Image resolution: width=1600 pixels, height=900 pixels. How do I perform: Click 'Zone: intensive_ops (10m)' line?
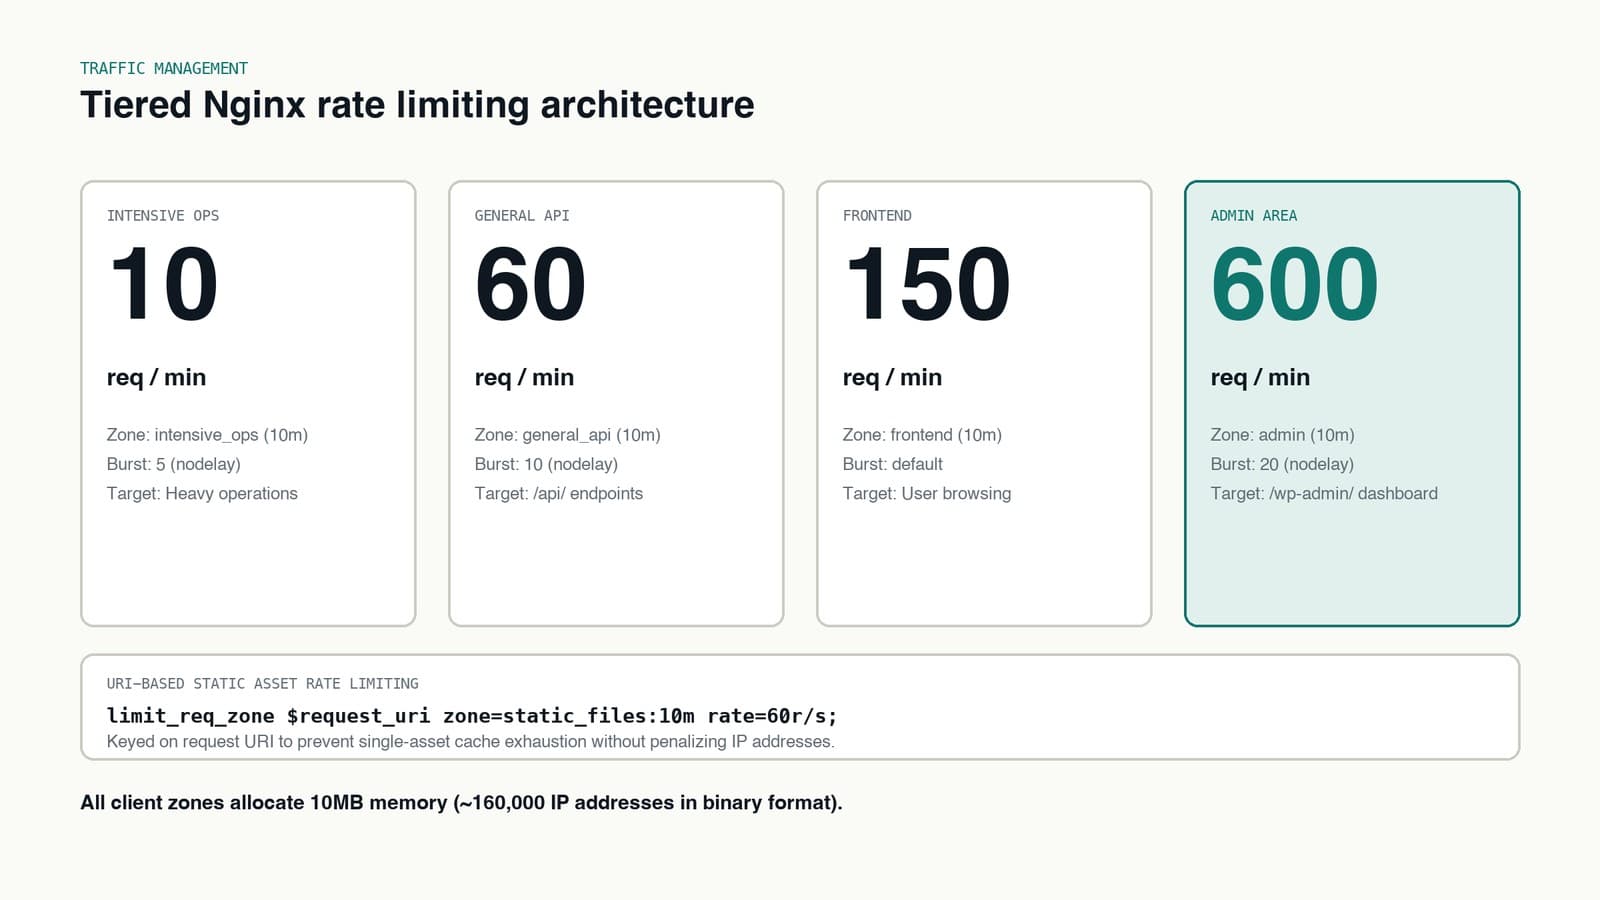coord(207,435)
